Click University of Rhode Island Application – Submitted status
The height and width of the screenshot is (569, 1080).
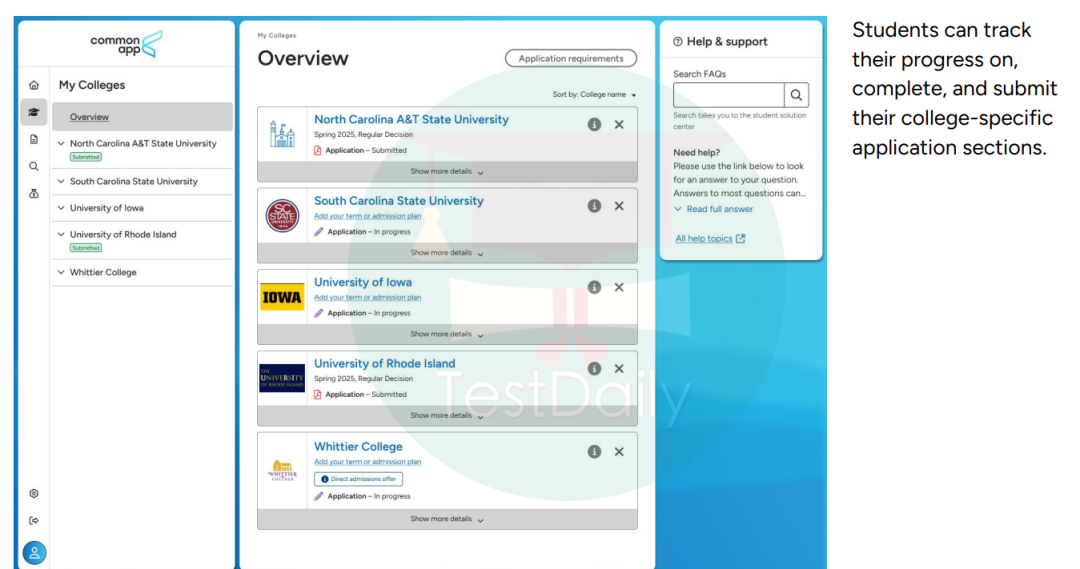(x=360, y=394)
